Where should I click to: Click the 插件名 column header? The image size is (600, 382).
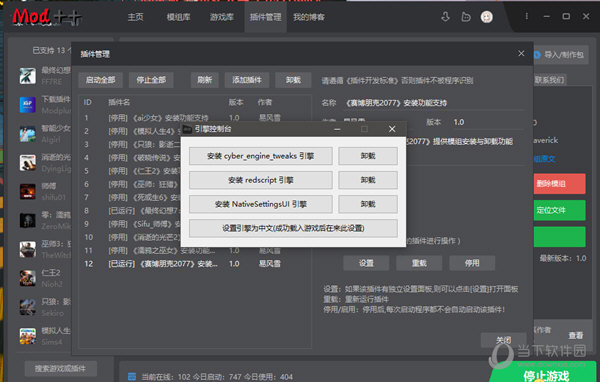click(119, 102)
